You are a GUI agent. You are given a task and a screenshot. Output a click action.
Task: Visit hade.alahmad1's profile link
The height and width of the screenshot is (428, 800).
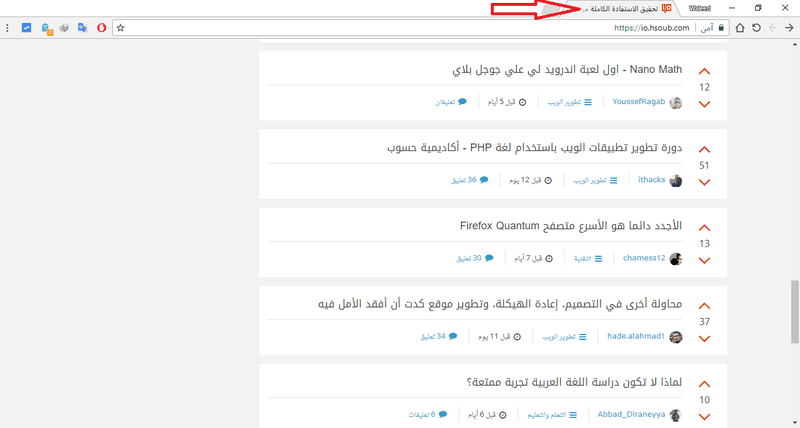[x=636, y=336]
